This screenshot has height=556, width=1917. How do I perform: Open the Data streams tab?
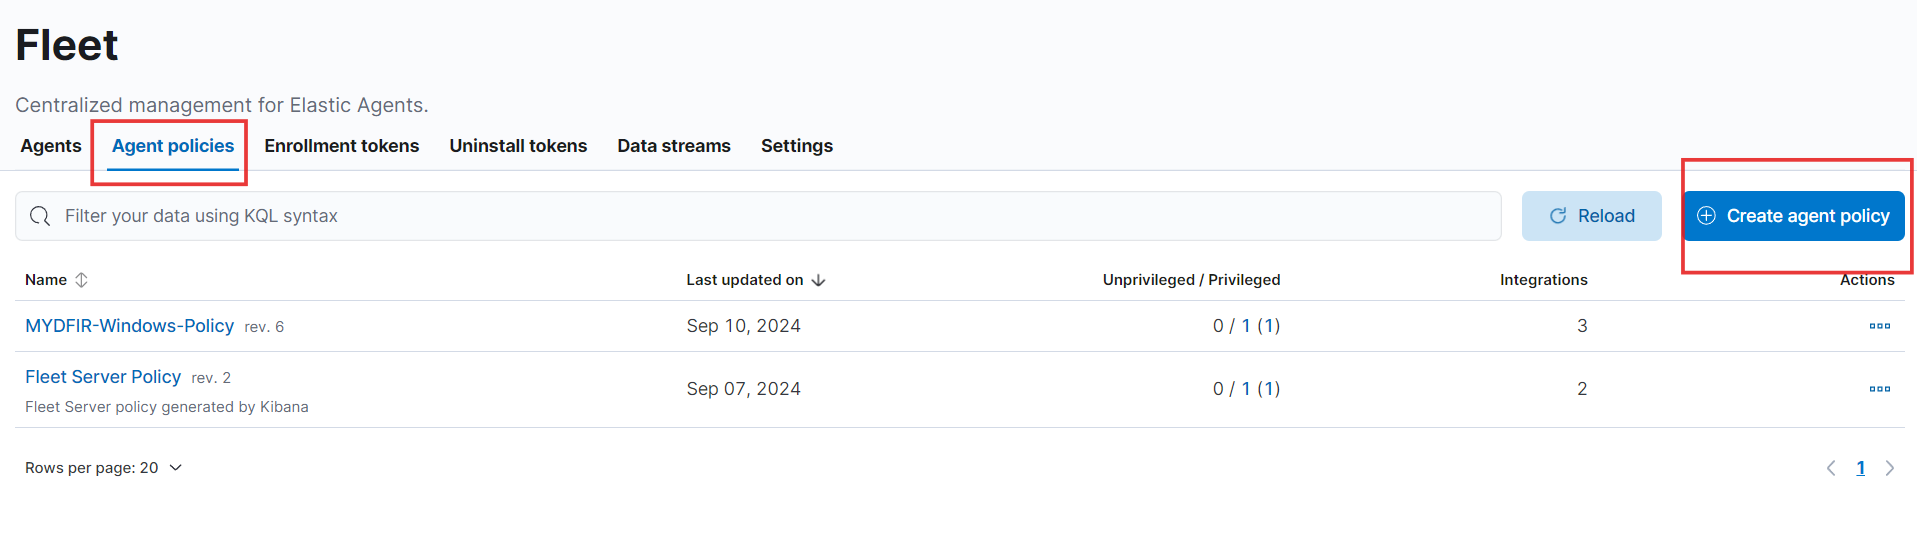click(x=674, y=146)
